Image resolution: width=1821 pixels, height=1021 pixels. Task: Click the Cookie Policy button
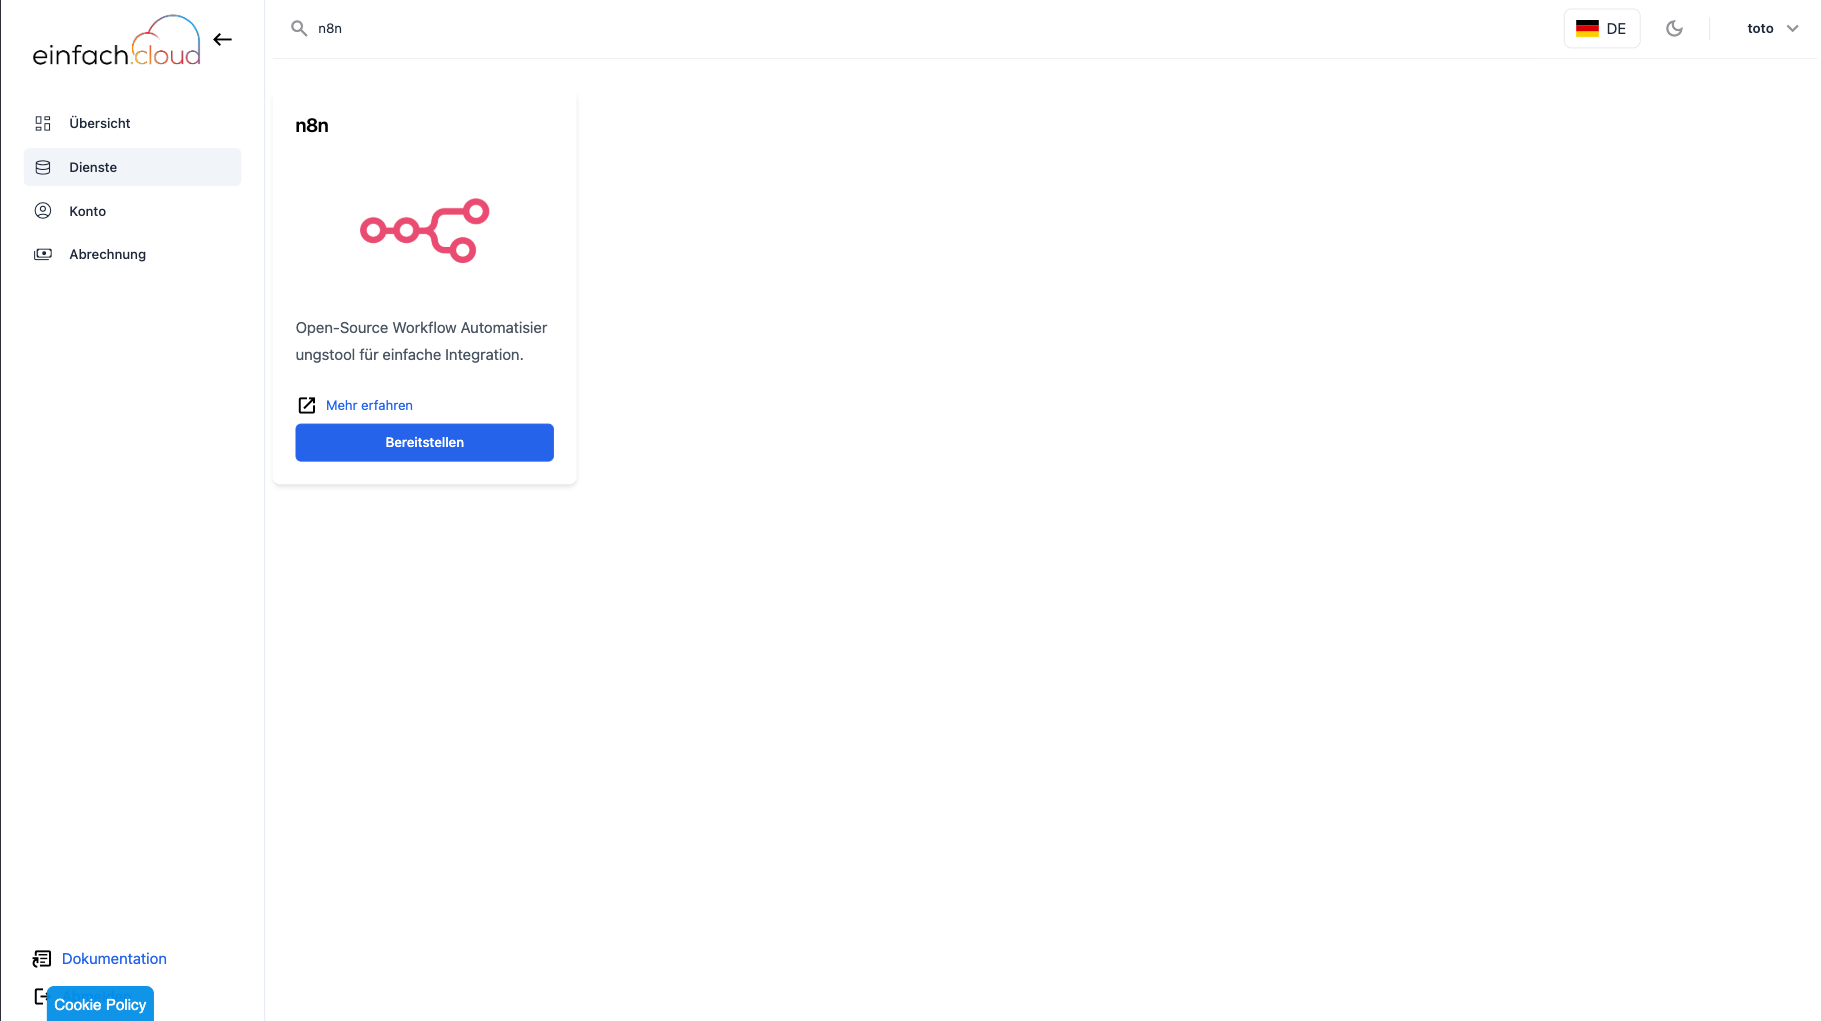point(100,1004)
